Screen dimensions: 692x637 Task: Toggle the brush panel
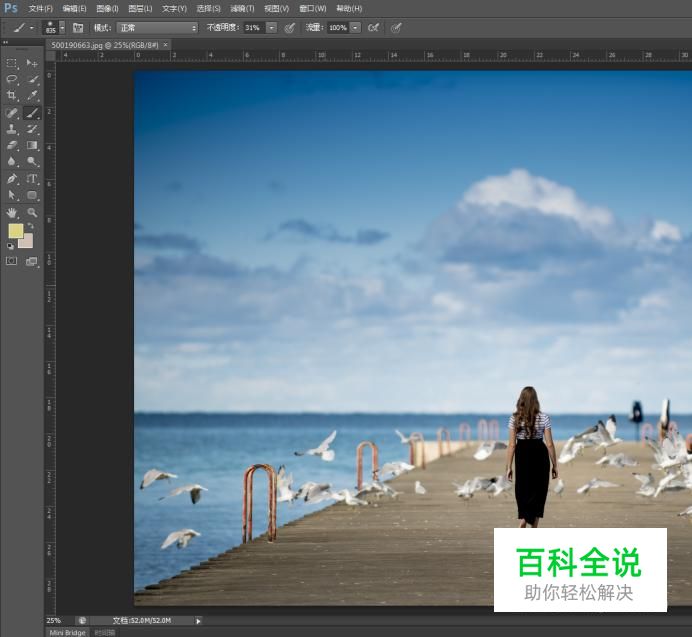click(x=78, y=28)
